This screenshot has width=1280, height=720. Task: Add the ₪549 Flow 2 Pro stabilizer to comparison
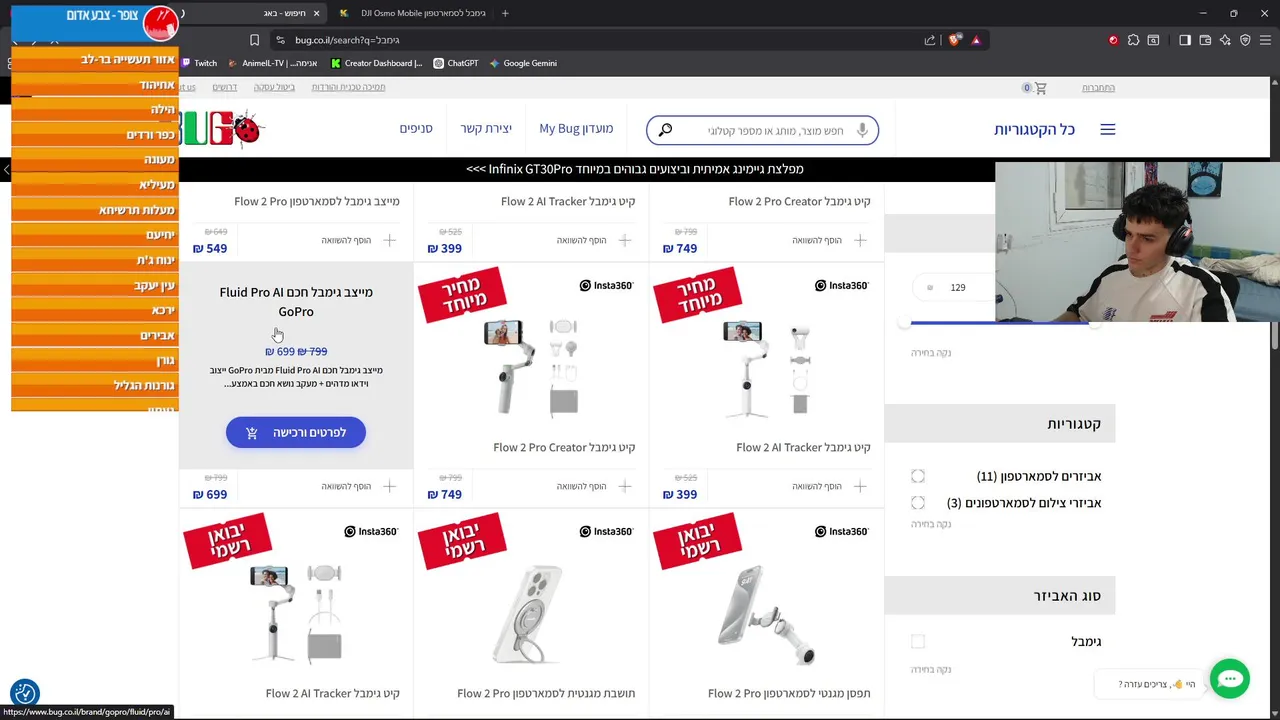click(358, 240)
